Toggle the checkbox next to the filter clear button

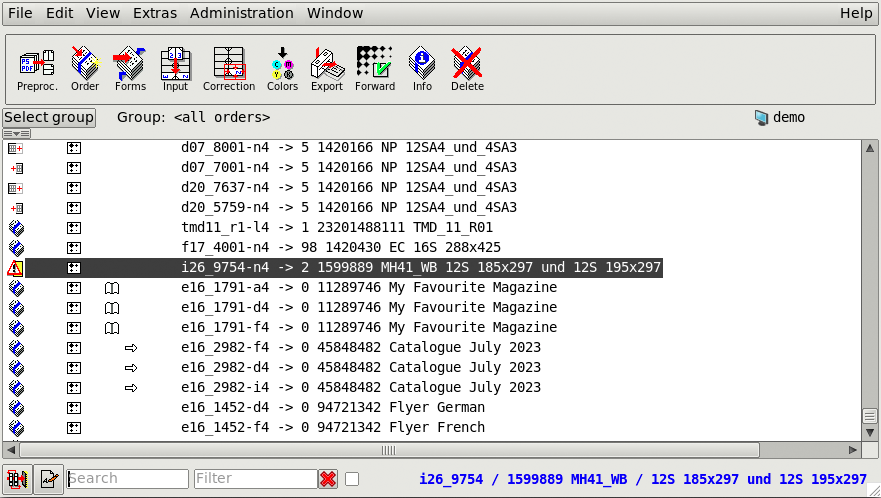click(x=352, y=479)
